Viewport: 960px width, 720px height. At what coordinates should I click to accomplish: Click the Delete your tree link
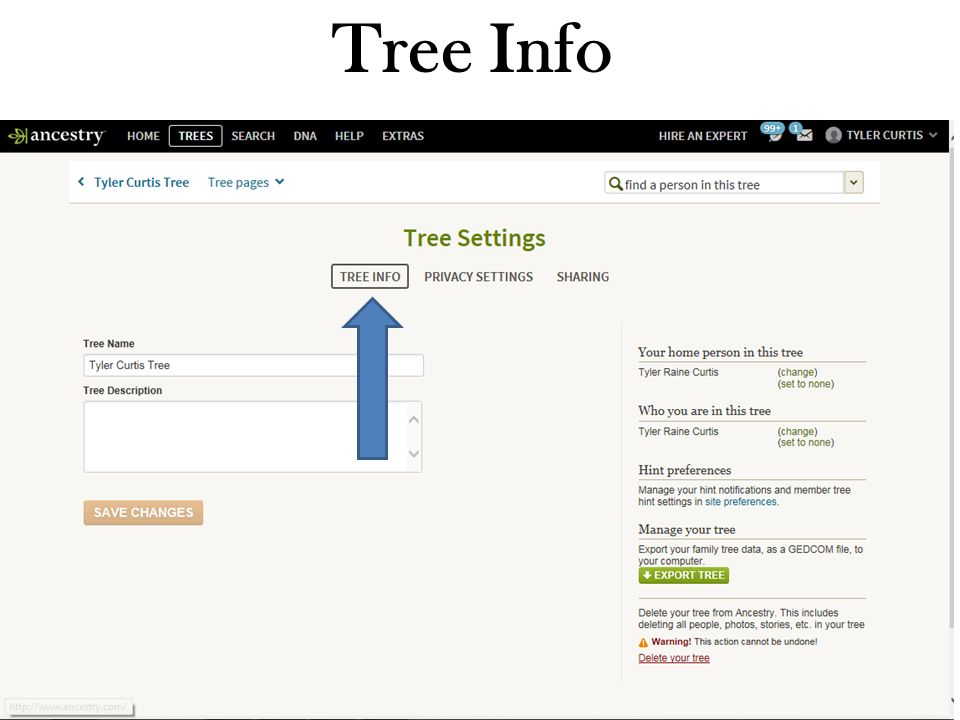point(673,658)
